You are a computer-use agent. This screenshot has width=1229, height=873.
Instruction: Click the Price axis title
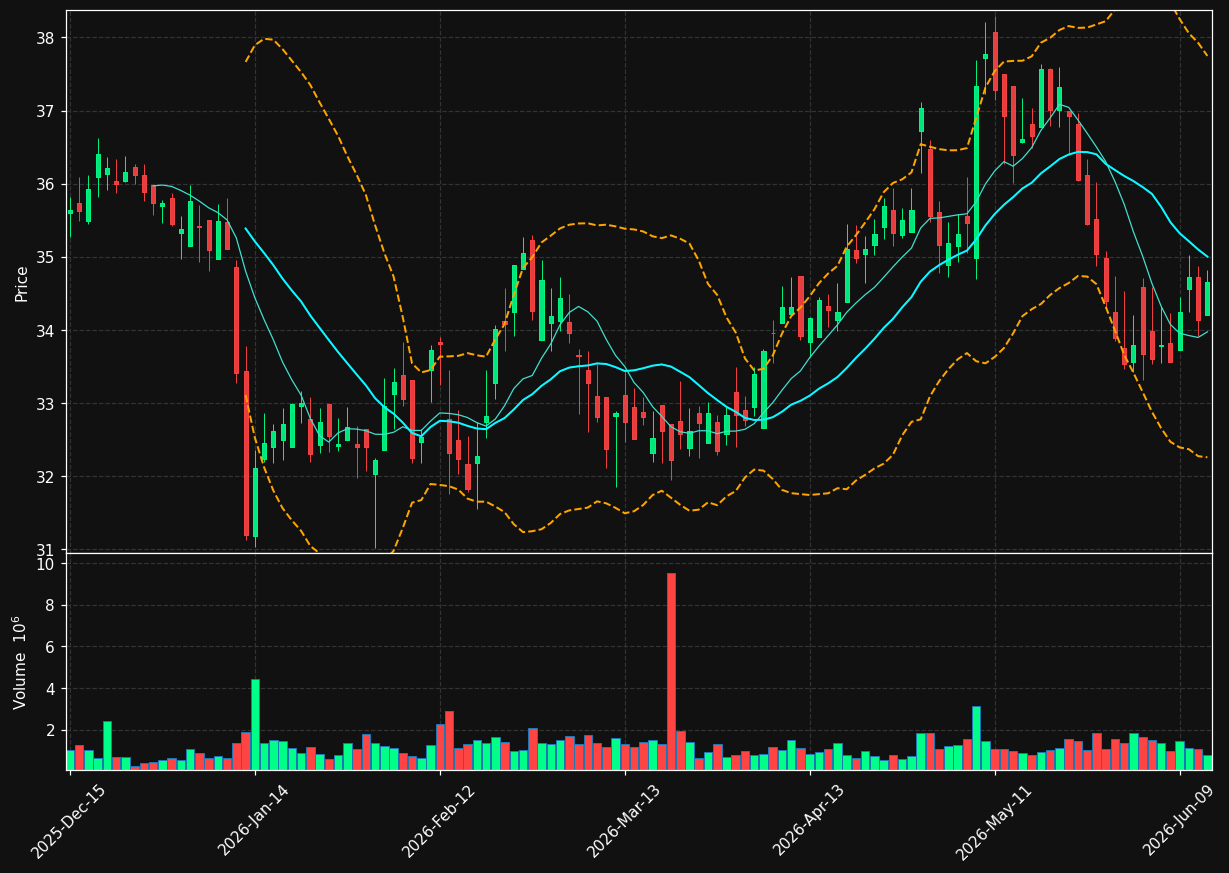[x=21, y=283]
